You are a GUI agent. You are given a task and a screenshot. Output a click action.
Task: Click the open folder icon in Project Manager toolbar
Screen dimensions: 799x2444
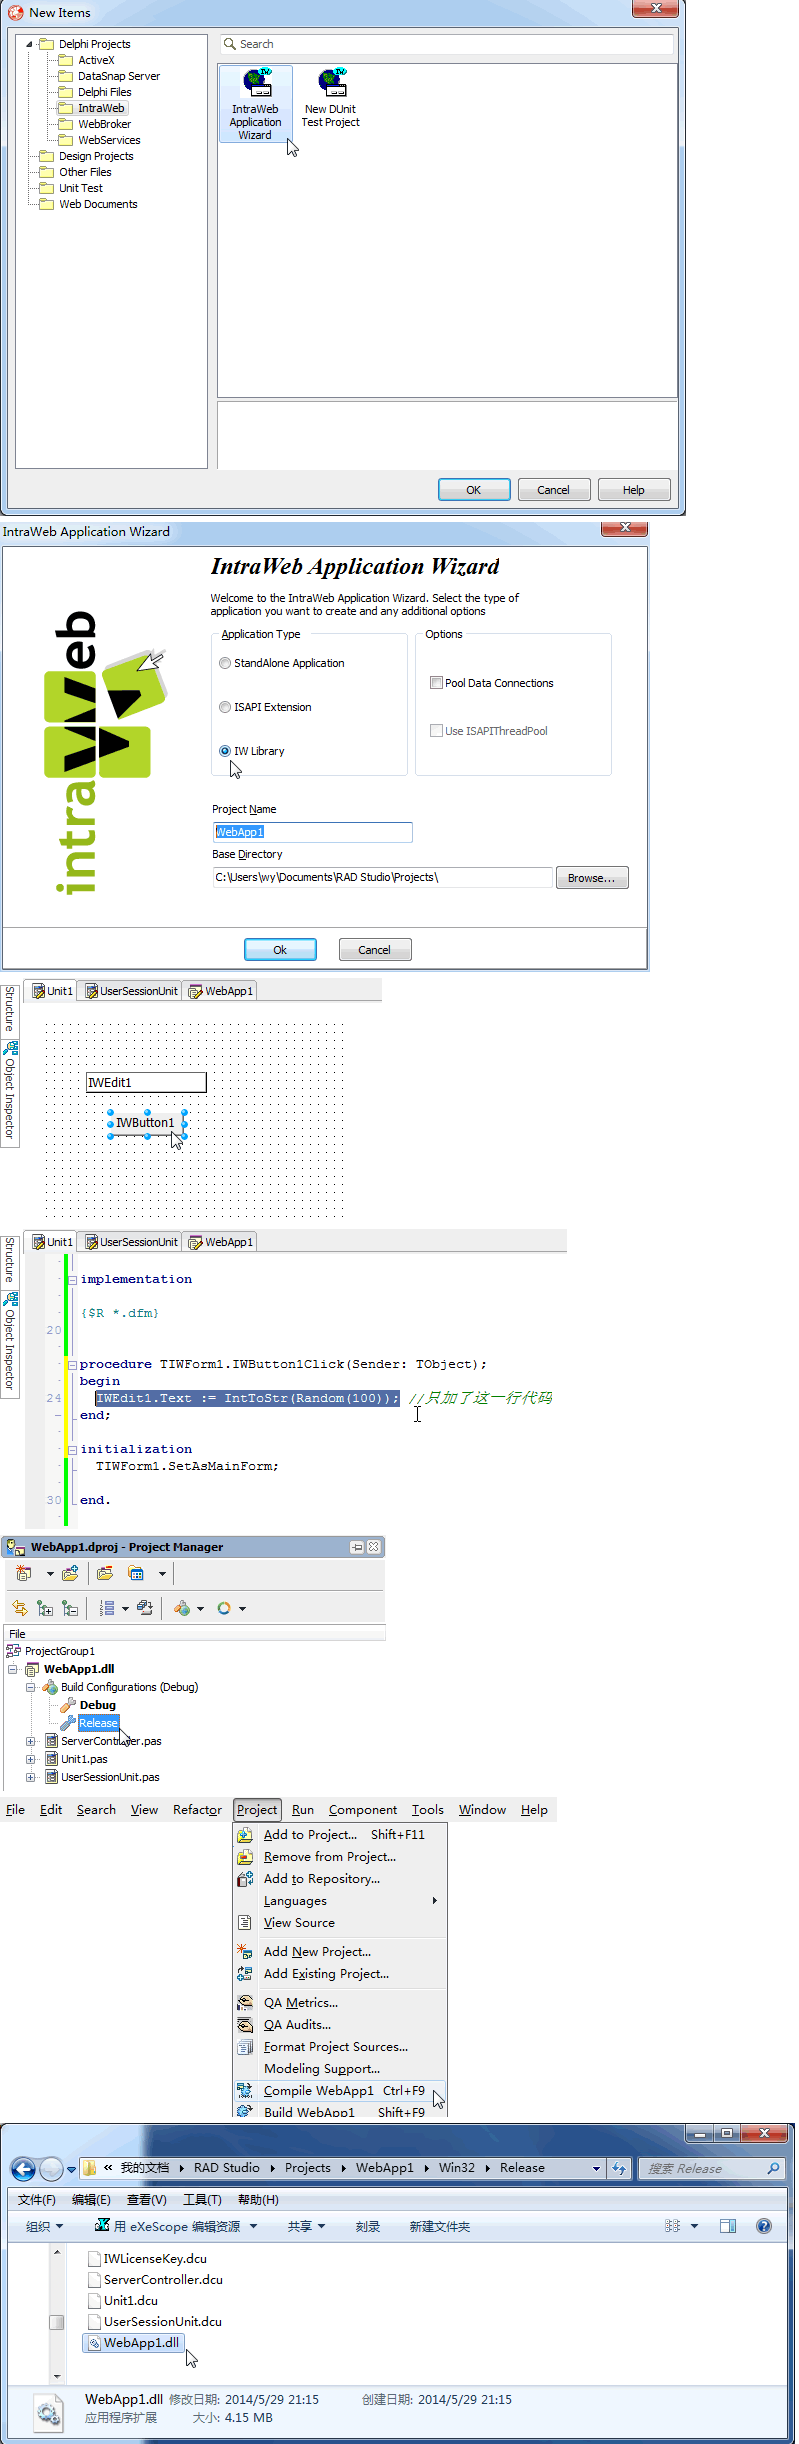(x=105, y=1573)
